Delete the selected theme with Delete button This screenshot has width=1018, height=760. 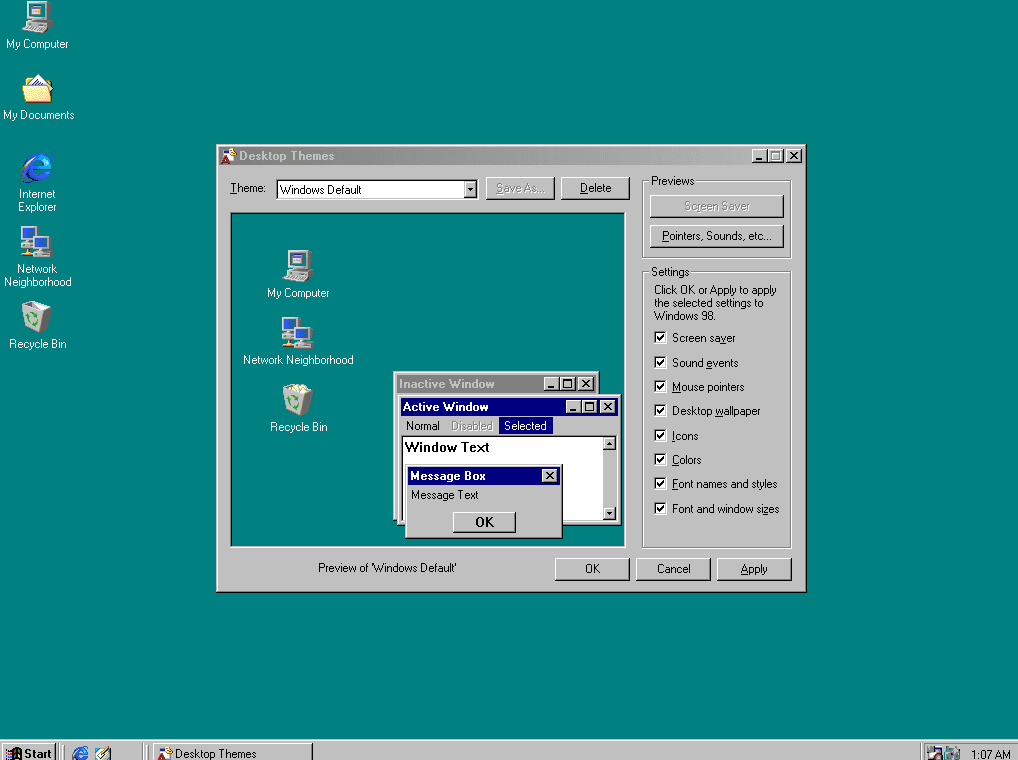click(595, 188)
